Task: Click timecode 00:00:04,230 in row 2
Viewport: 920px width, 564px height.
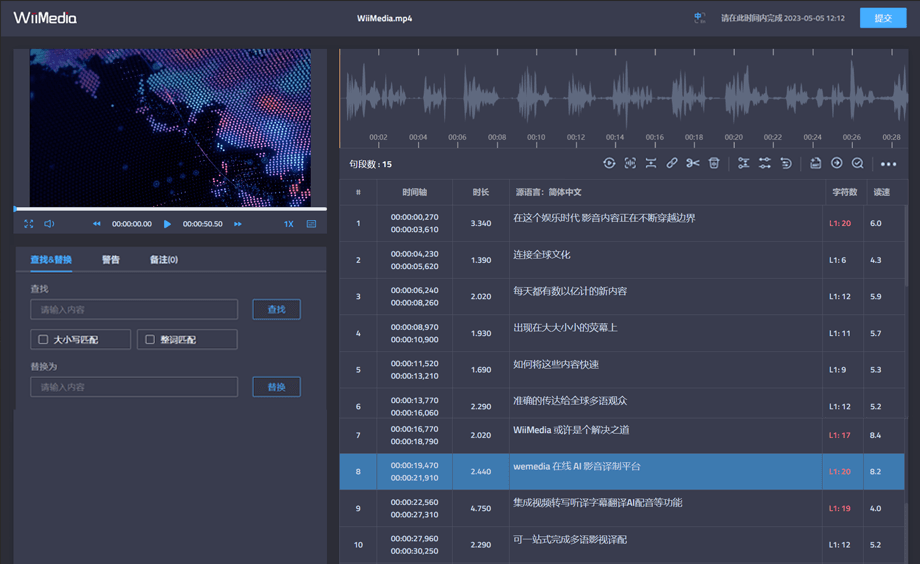Action: pos(414,254)
